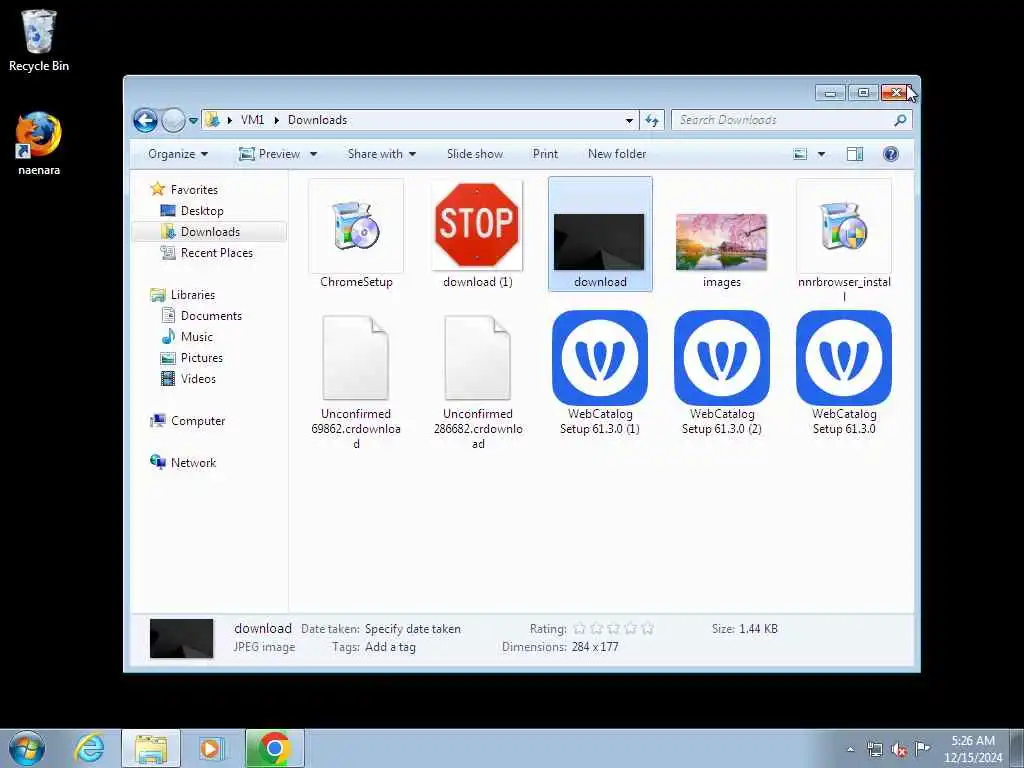1024x768 pixels.
Task: Click the muted volume tray icon
Action: pos(899,749)
